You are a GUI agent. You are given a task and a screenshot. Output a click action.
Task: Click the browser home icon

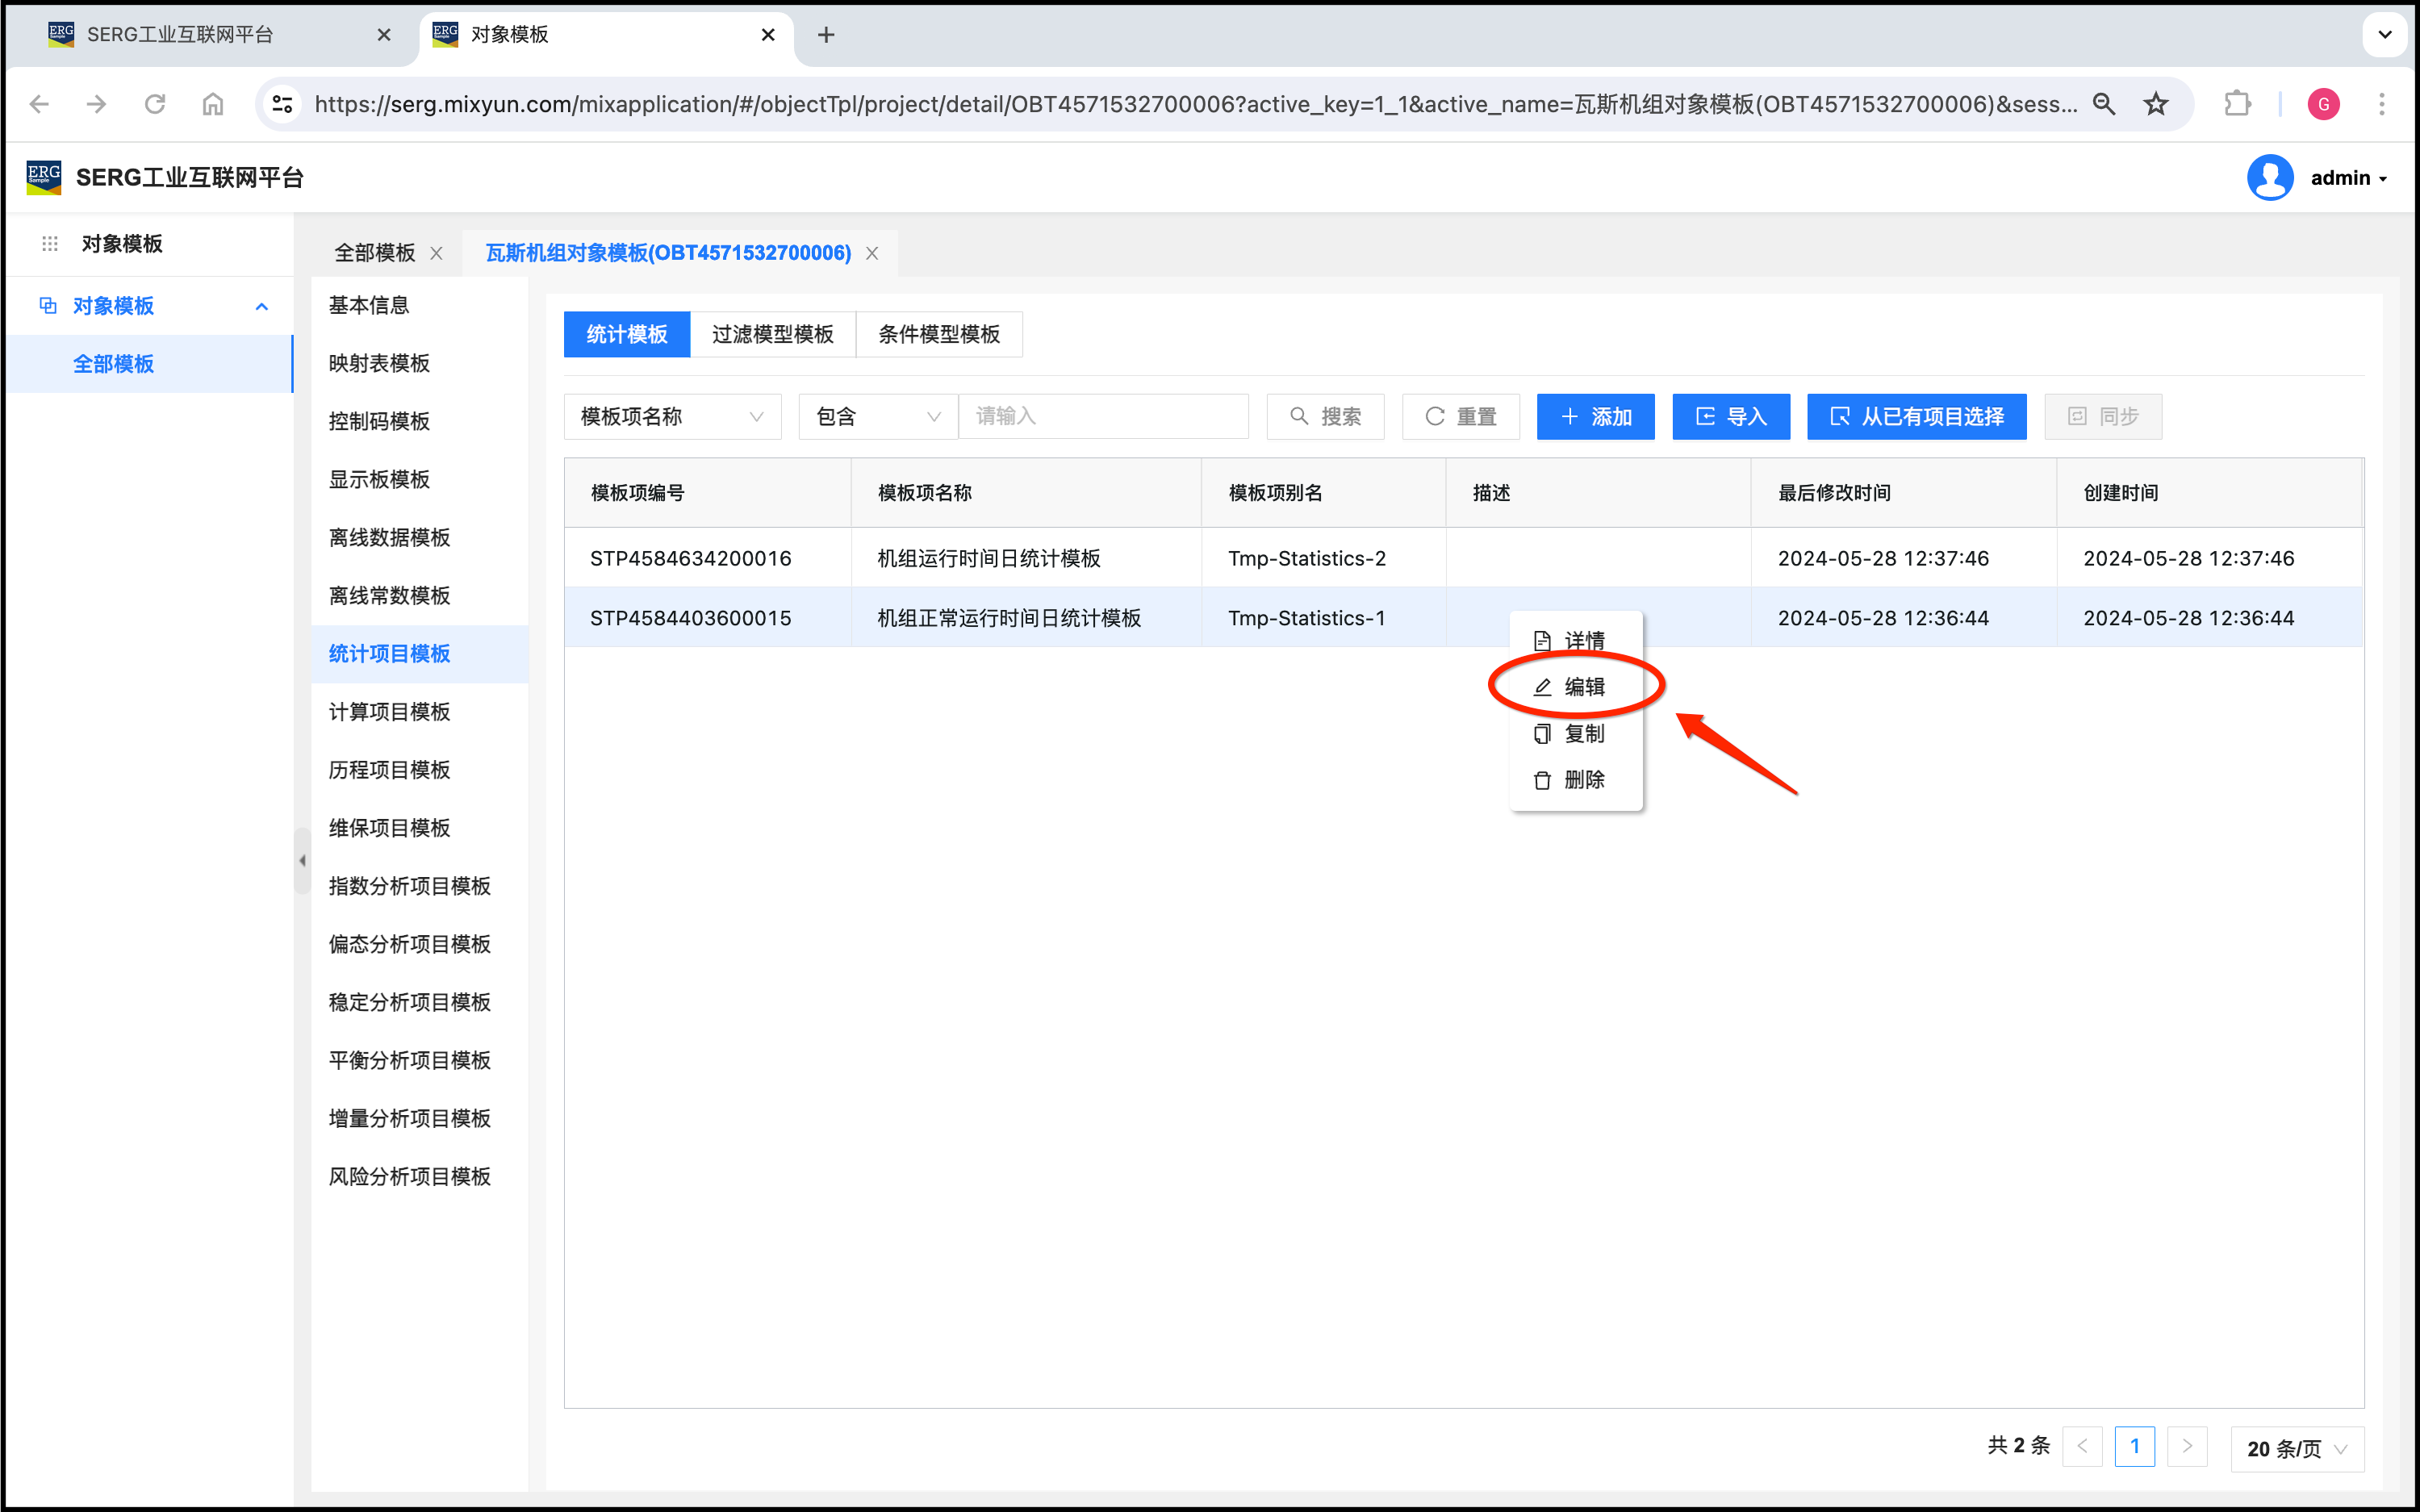tap(213, 104)
